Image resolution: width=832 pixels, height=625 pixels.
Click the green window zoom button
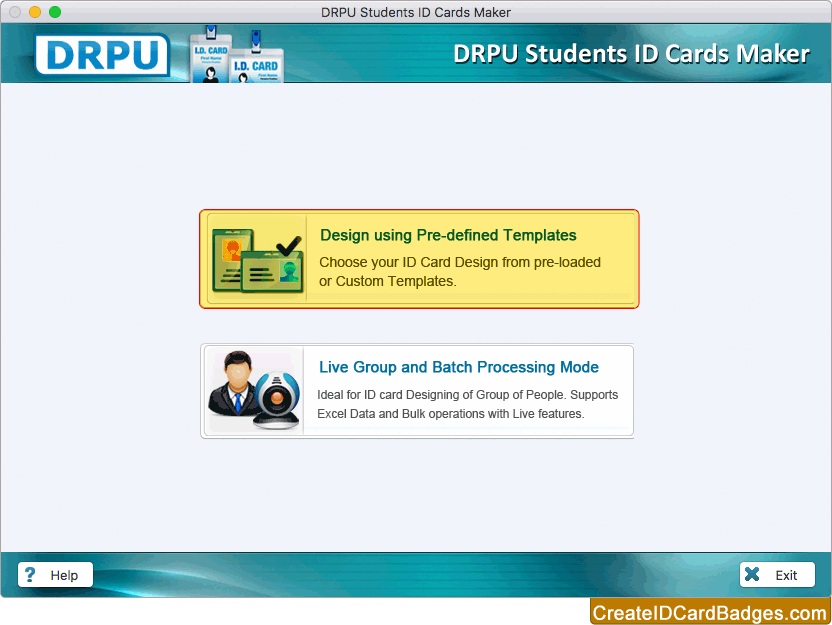[x=55, y=12]
